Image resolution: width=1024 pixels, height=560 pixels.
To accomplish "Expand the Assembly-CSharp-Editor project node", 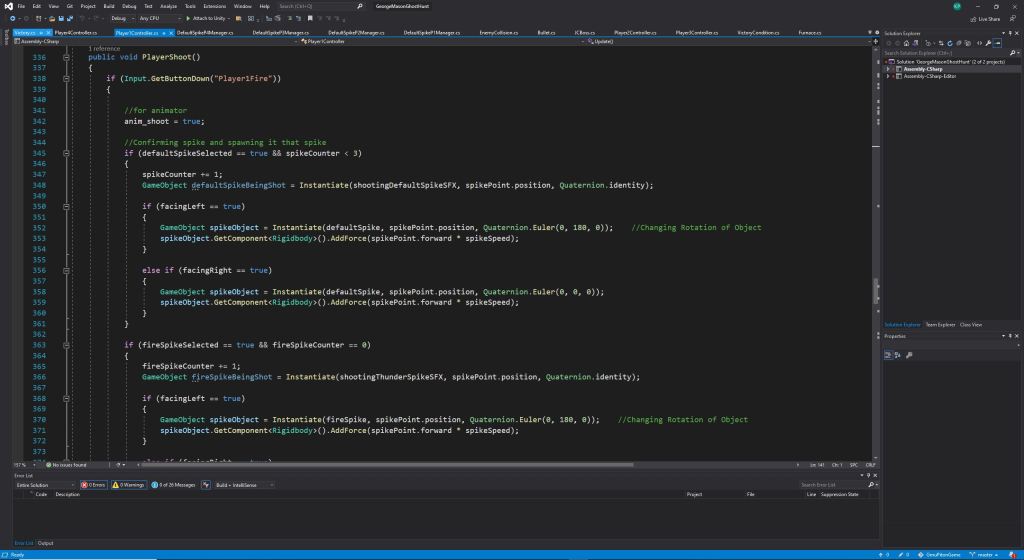I will tap(887, 76).
